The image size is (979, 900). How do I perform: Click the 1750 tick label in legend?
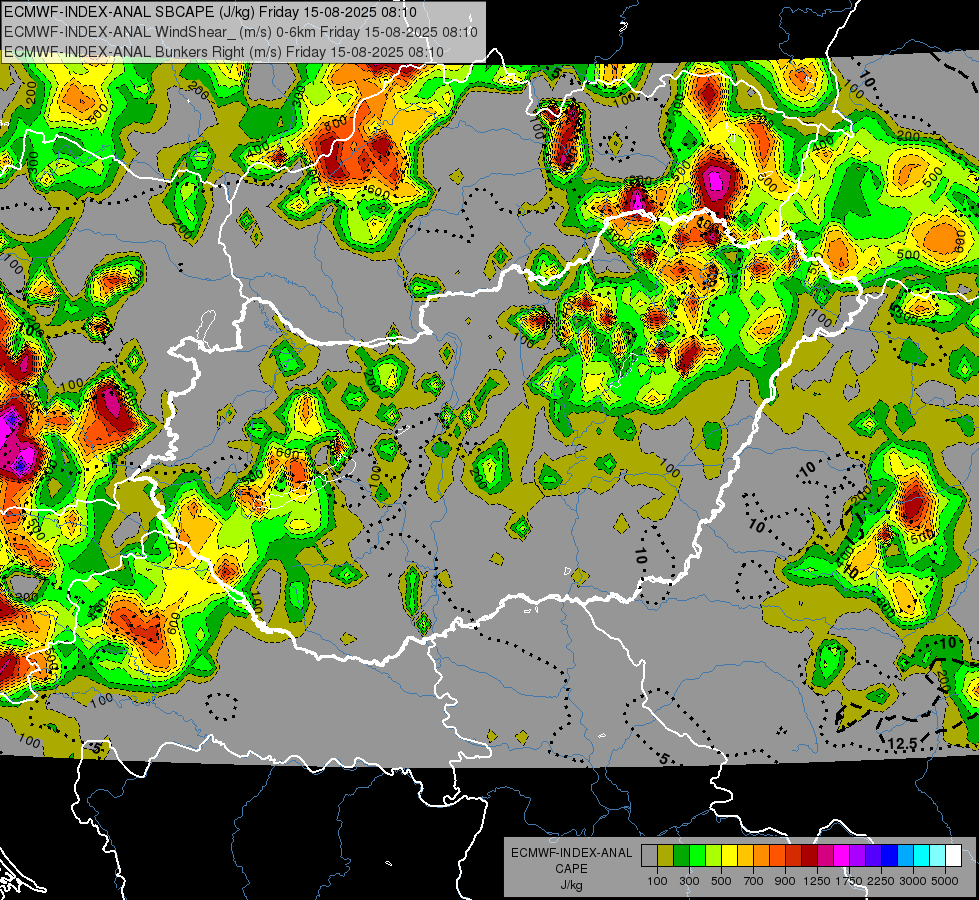pos(850,881)
